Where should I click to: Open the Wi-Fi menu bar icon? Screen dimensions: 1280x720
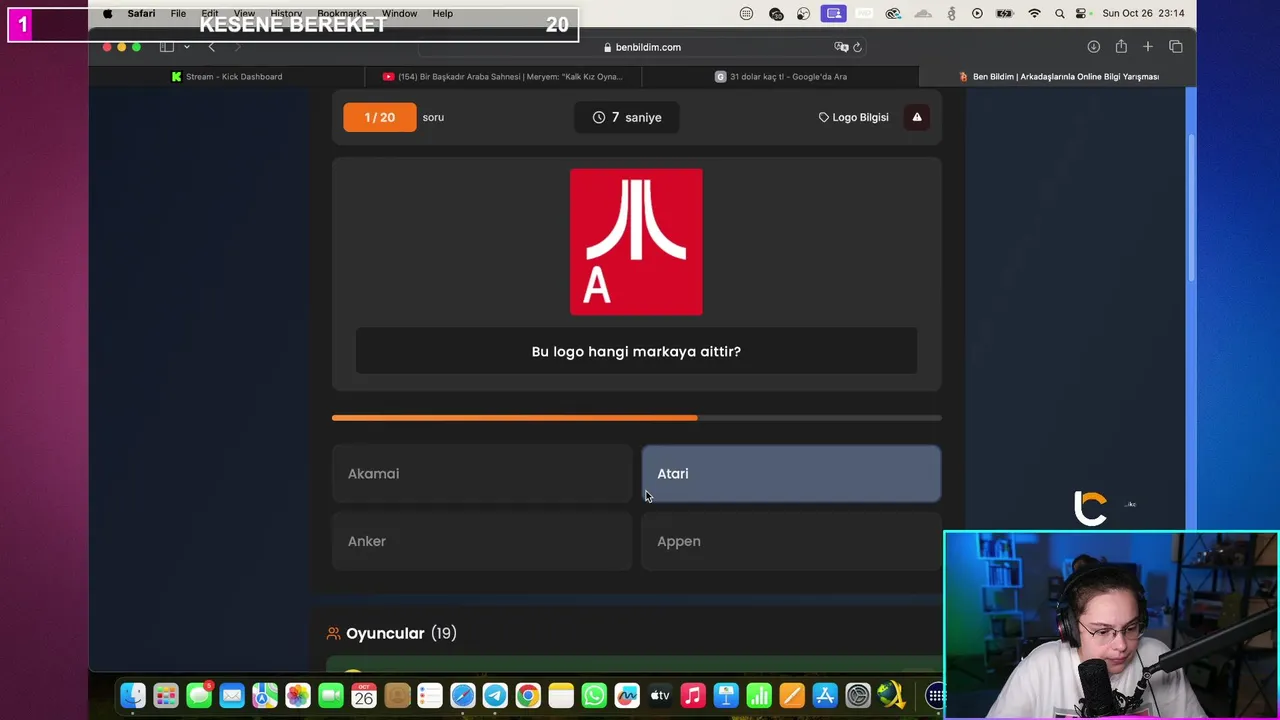point(1034,13)
